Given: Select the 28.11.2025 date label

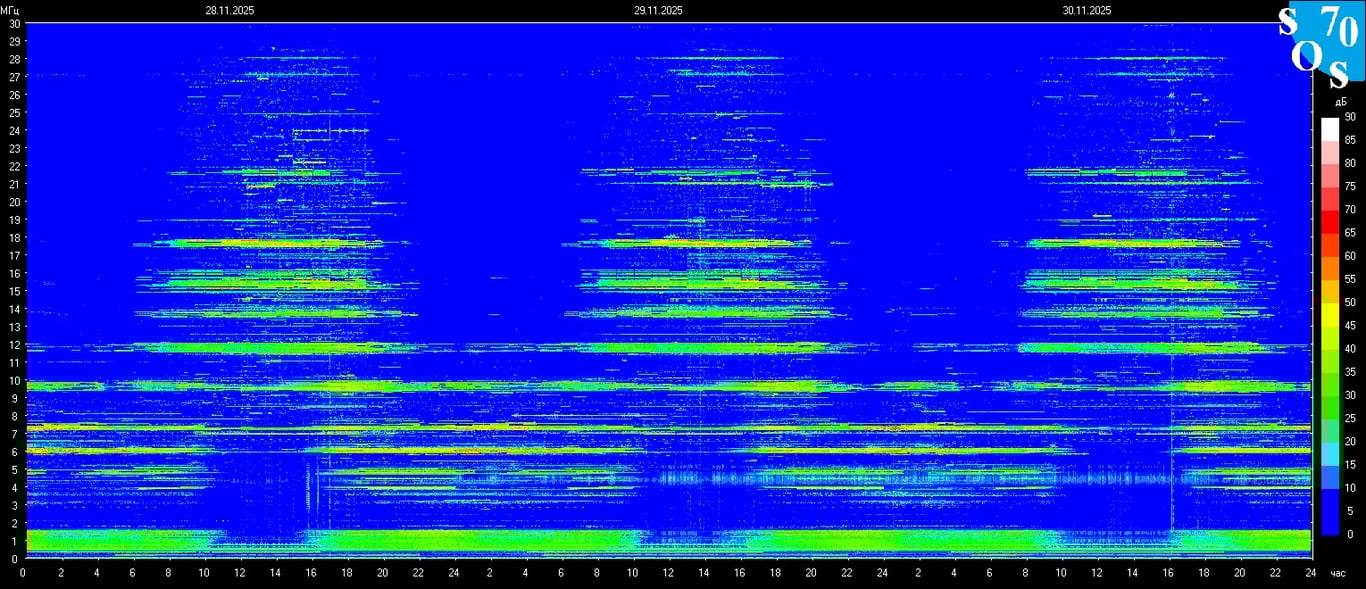Looking at the screenshot, I should 230,10.
